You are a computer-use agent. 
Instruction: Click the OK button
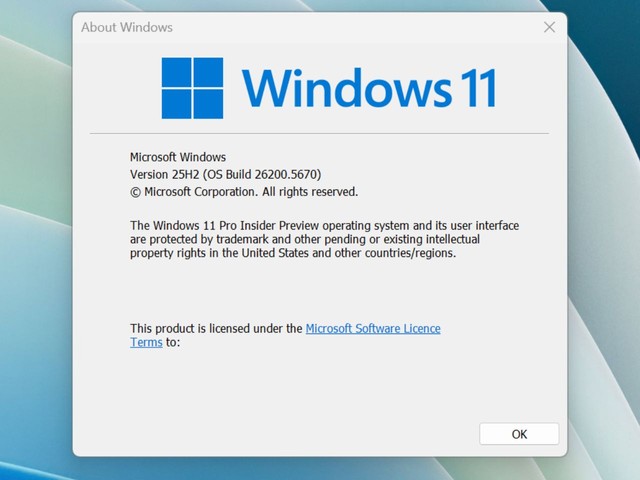pos(519,434)
